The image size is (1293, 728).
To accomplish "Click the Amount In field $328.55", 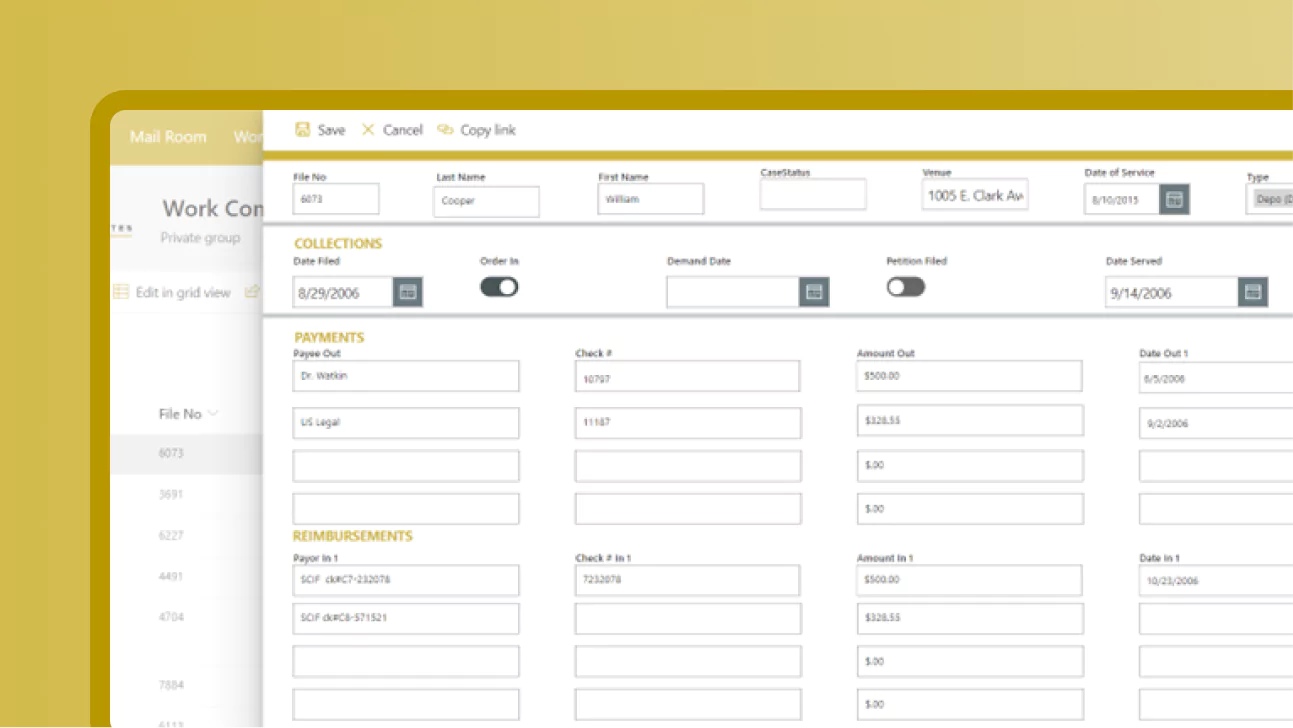I will point(970,618).
